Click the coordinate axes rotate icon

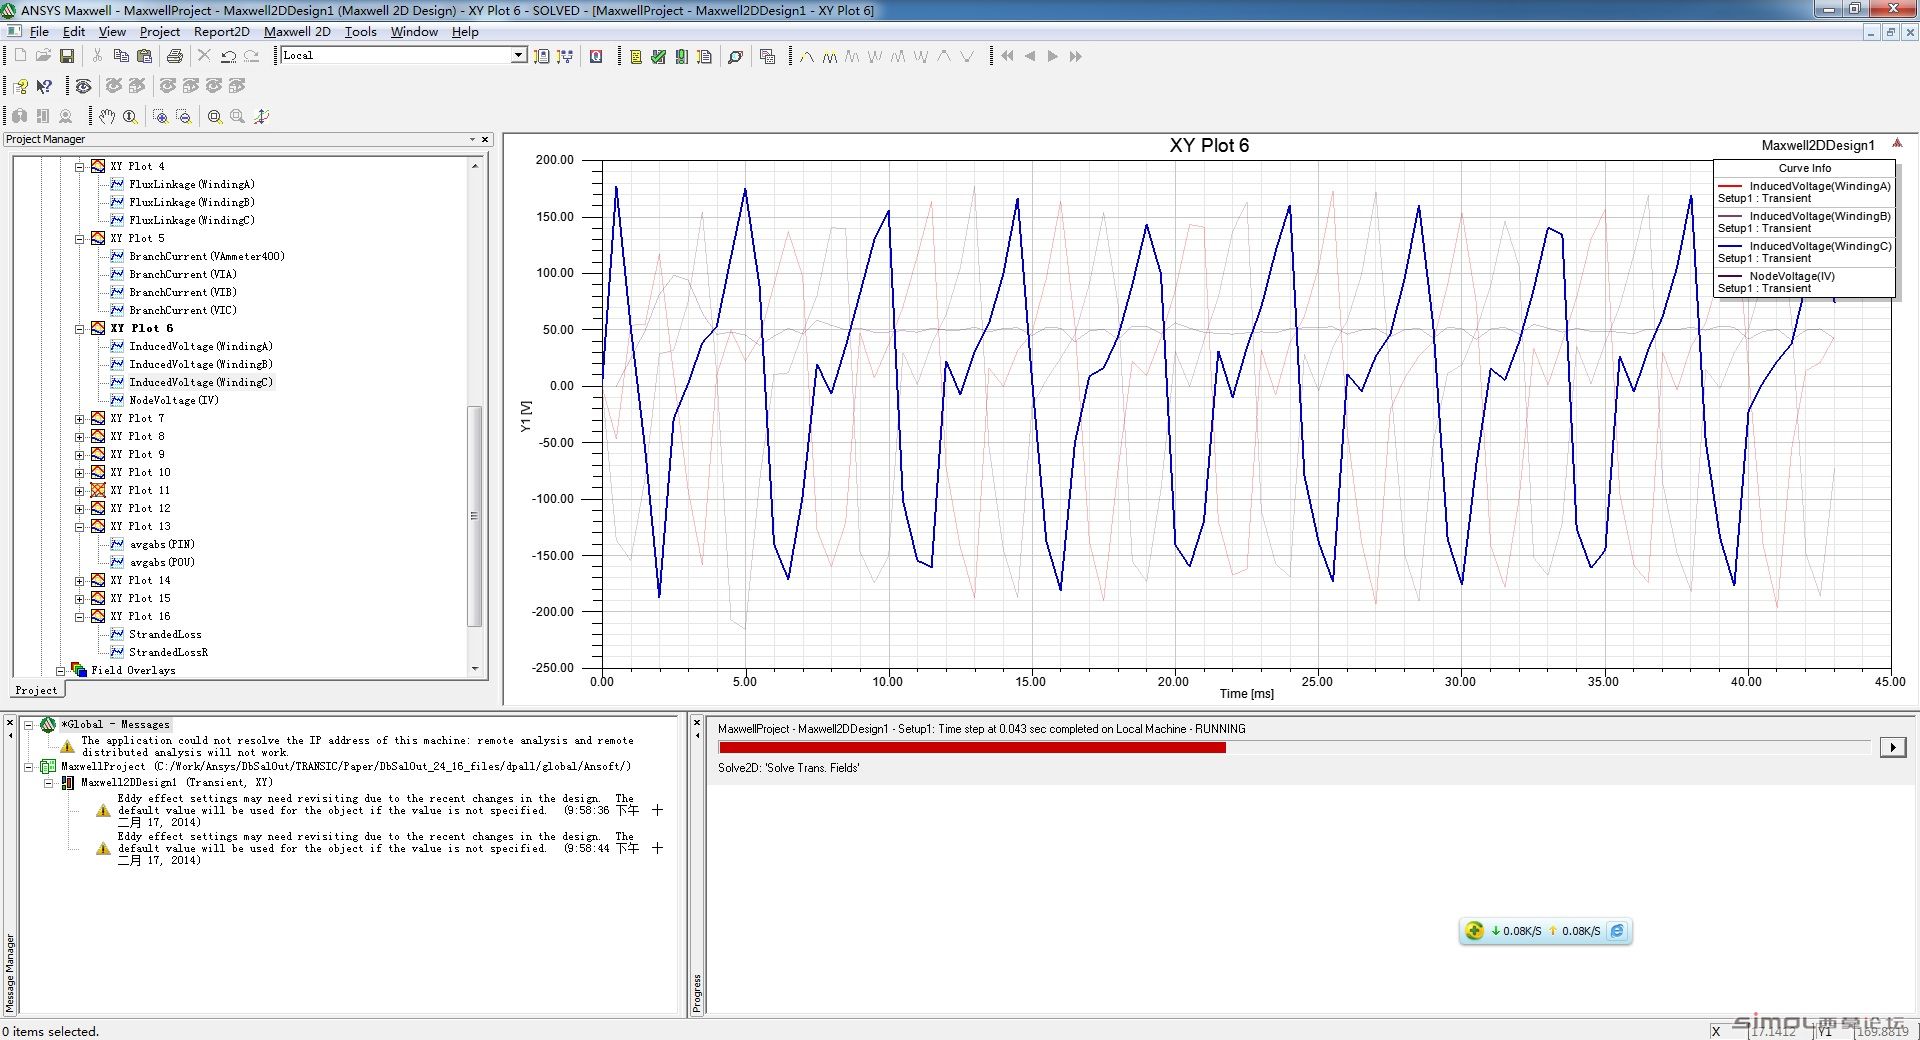pos(261,116)
